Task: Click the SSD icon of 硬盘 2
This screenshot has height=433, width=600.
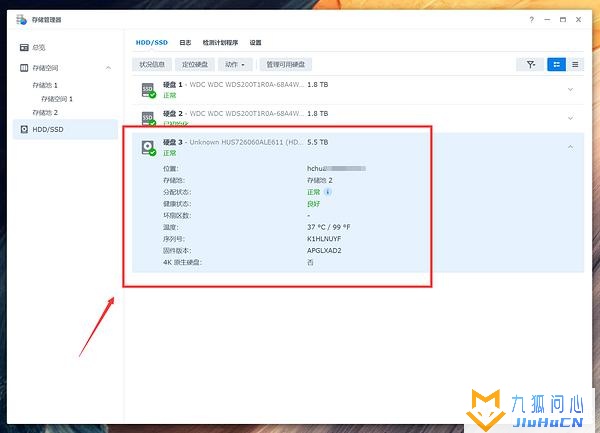Action: pyautogui.click(x=148, y=118)
